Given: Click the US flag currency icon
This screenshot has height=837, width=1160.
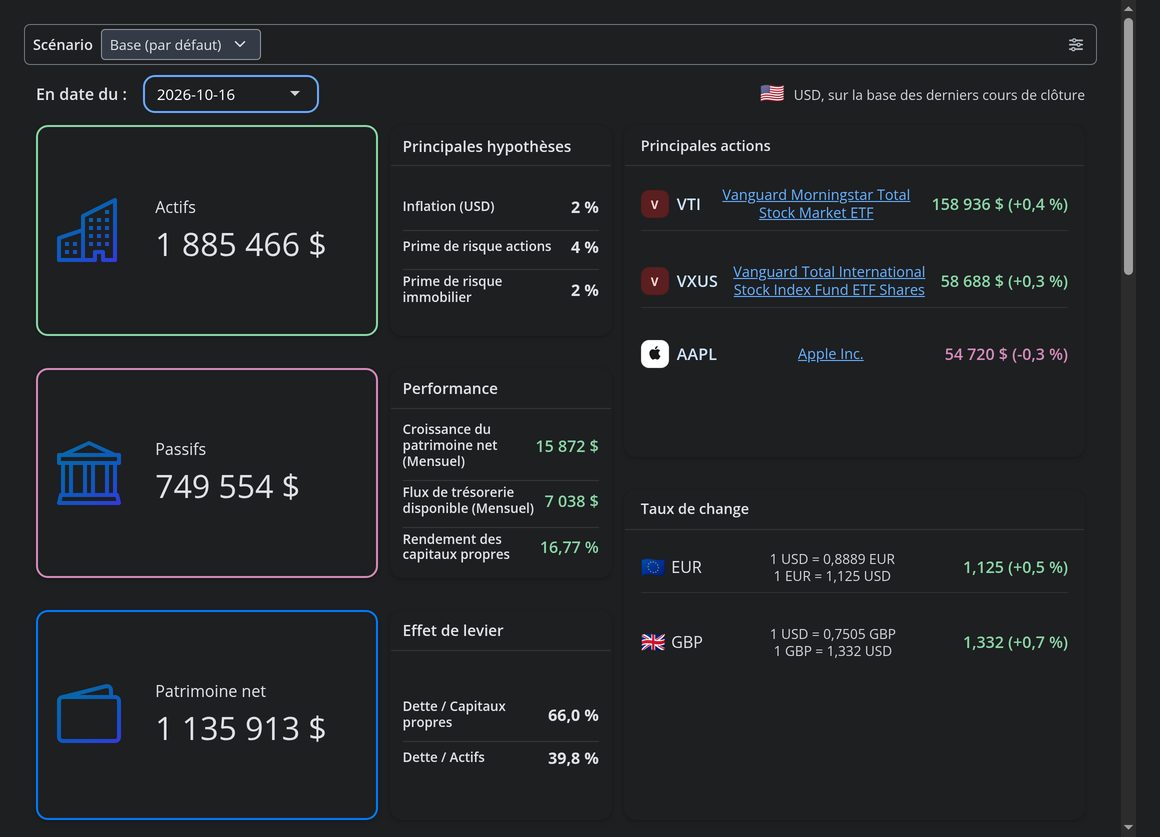Looking at the screenshot, I should pyautogui.click(x=772, y=94).
